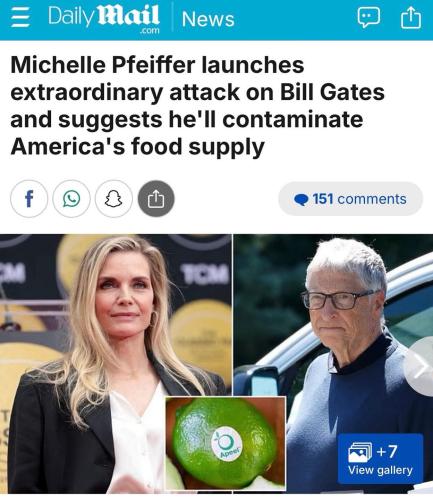
Task: Open the hamburger menu in the header
Action: tap(20, 17)
